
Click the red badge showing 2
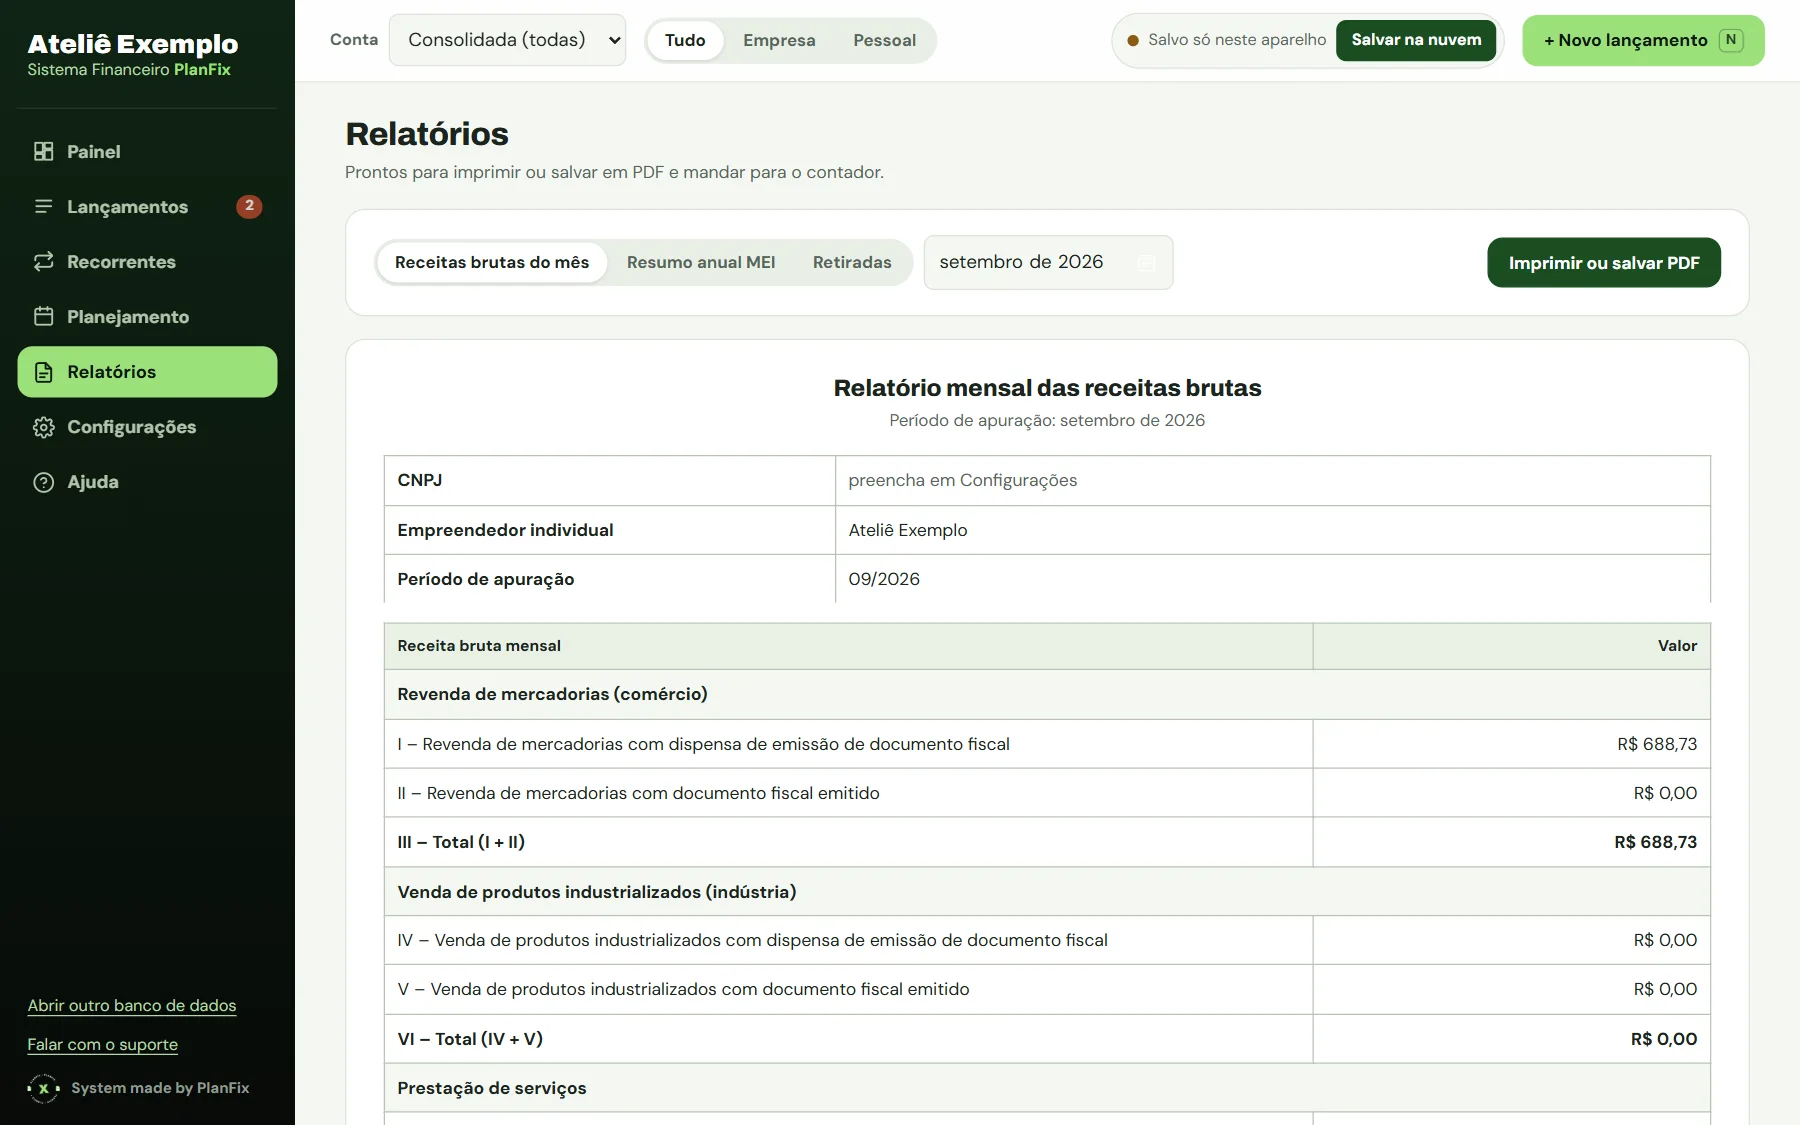pyautogui.click(x=249, y=206)
